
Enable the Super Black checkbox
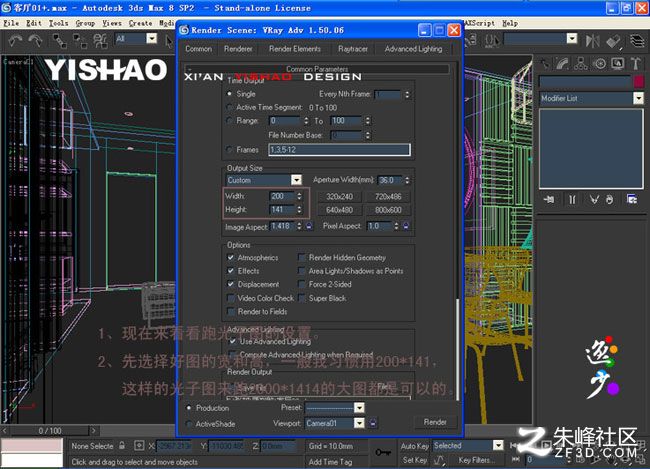(302, 298)
